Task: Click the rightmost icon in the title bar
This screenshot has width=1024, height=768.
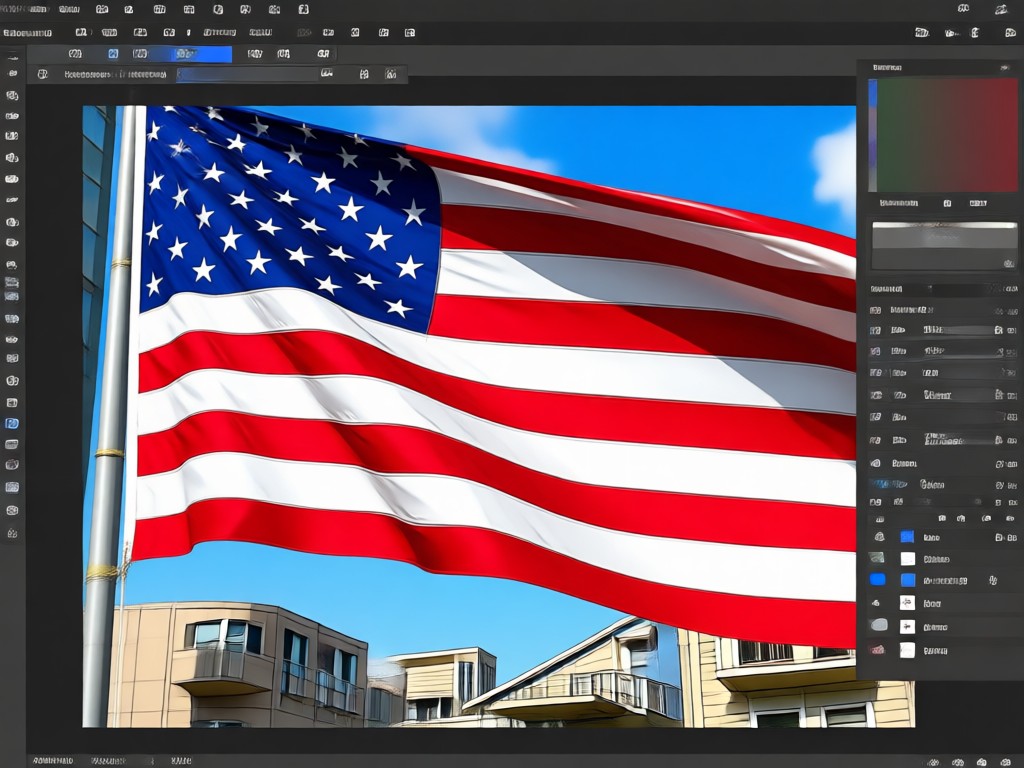Action: coord(1001,9)
